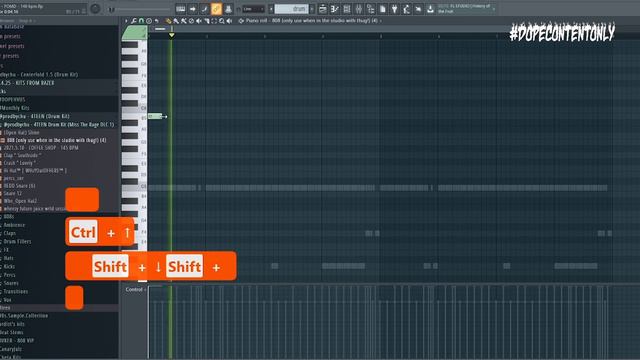Click the arrow icon beside the keyboard icon
The image size is (640, 360).
[192, 9]
